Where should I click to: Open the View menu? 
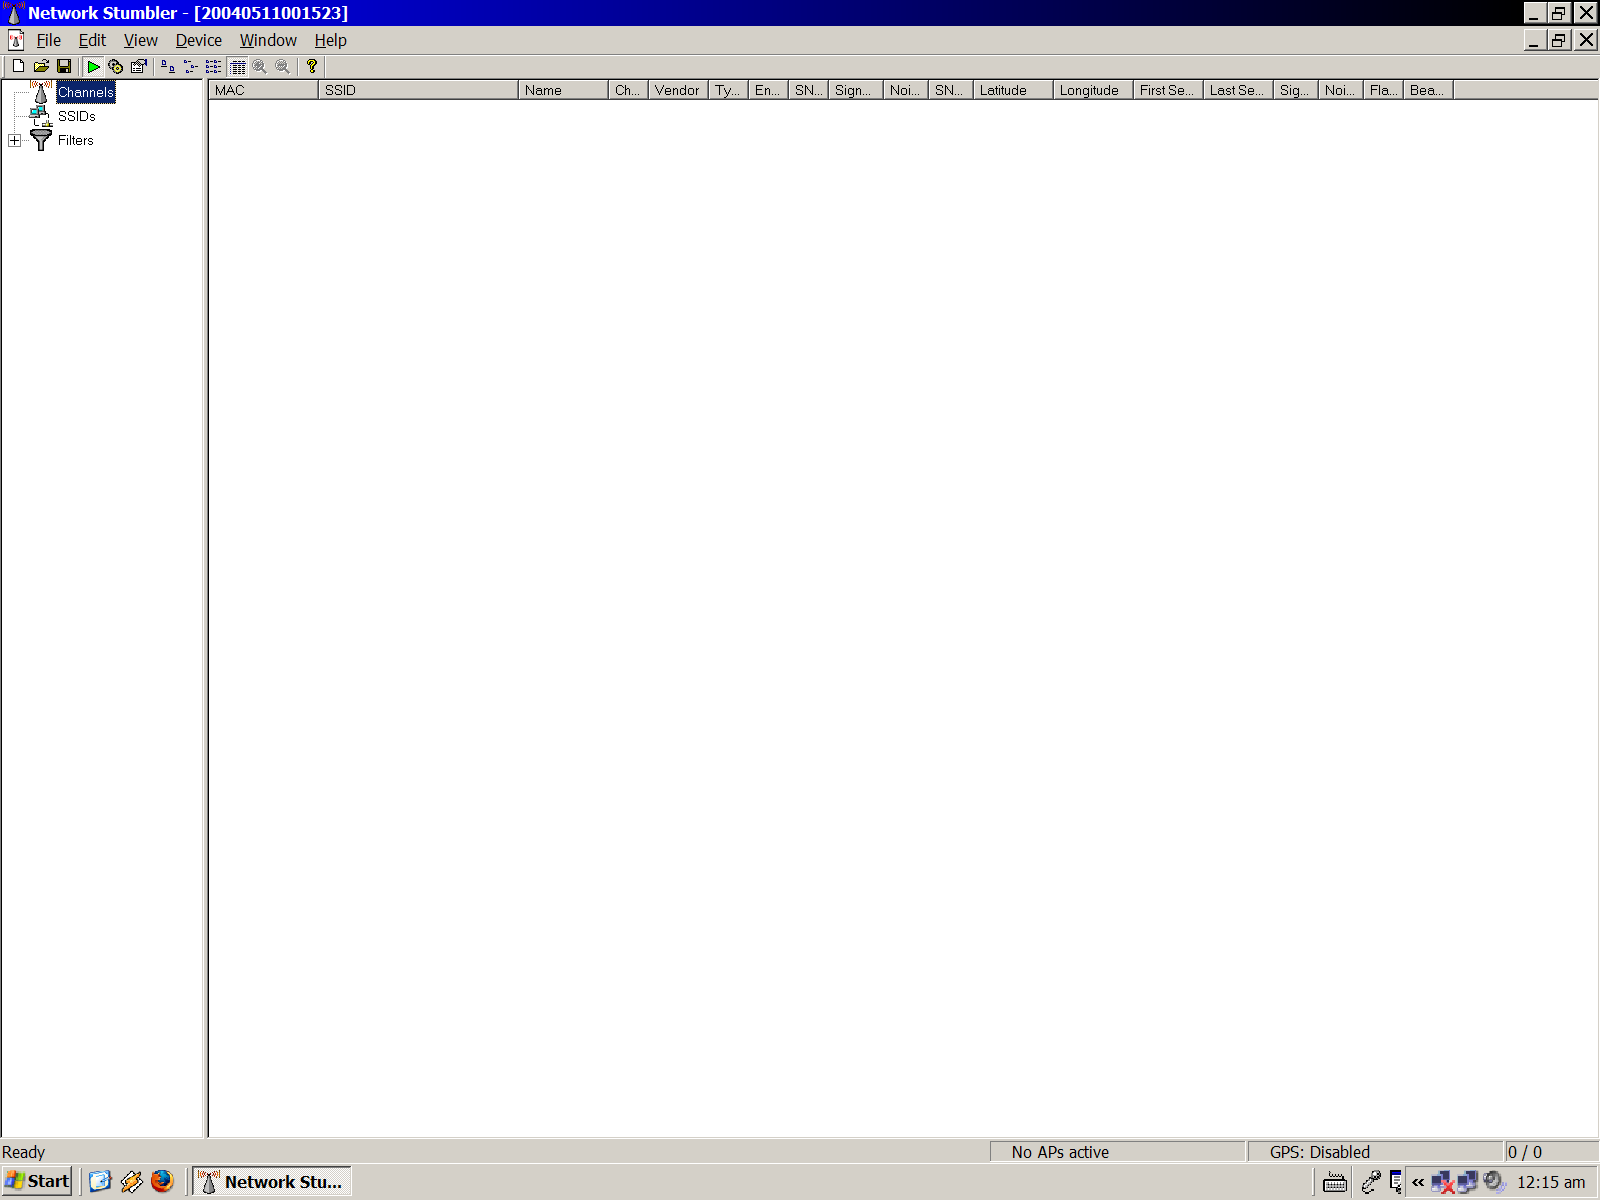pyautogui.click(x=141, y=40)
